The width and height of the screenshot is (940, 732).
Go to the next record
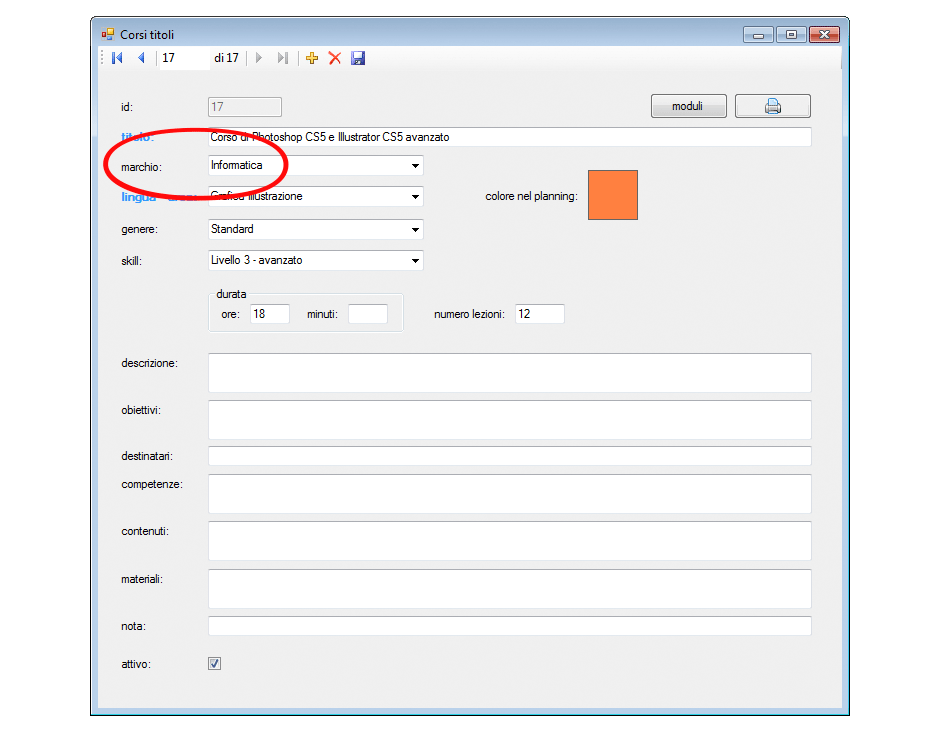click(x=259, y=58)
